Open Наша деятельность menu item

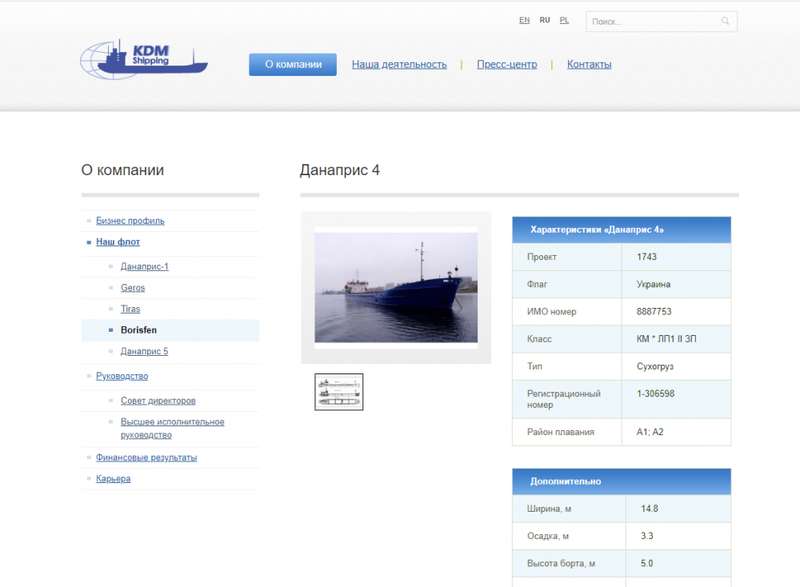click(399, 65)
